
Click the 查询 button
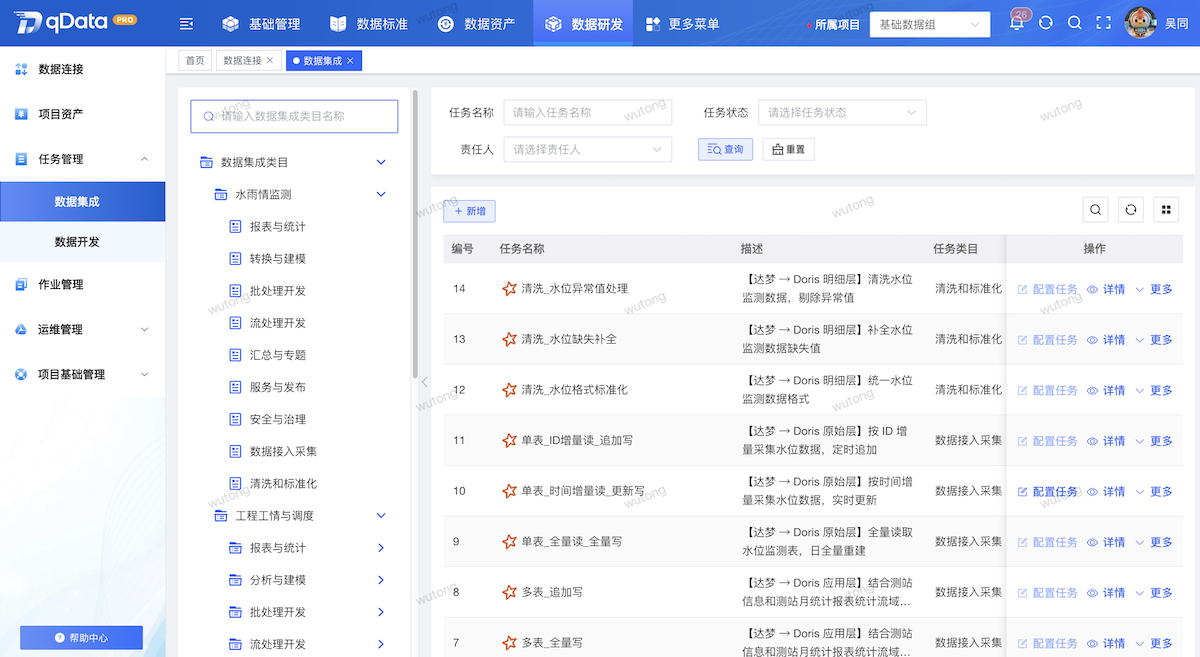coord(725,149)
